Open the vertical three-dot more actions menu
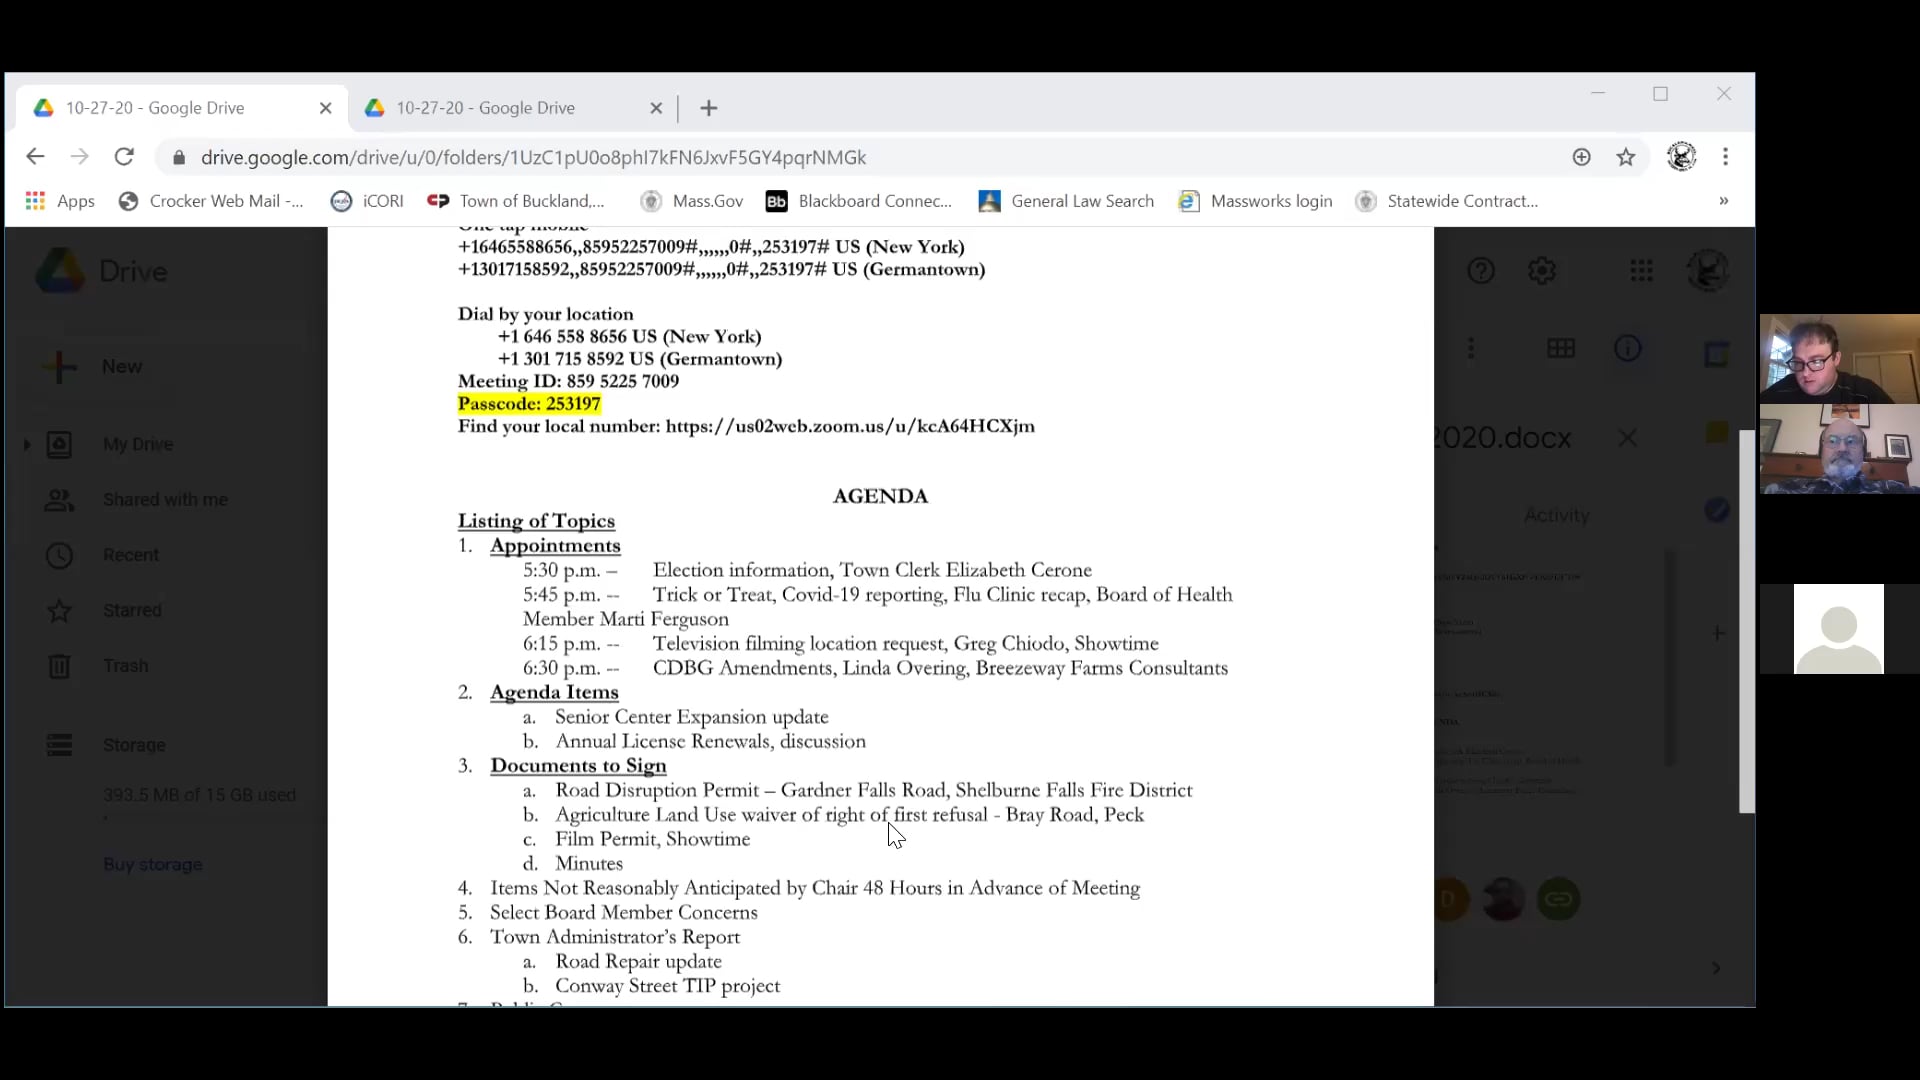The width and height of the screenshot is (1920, 1080). coord(1471,348)
